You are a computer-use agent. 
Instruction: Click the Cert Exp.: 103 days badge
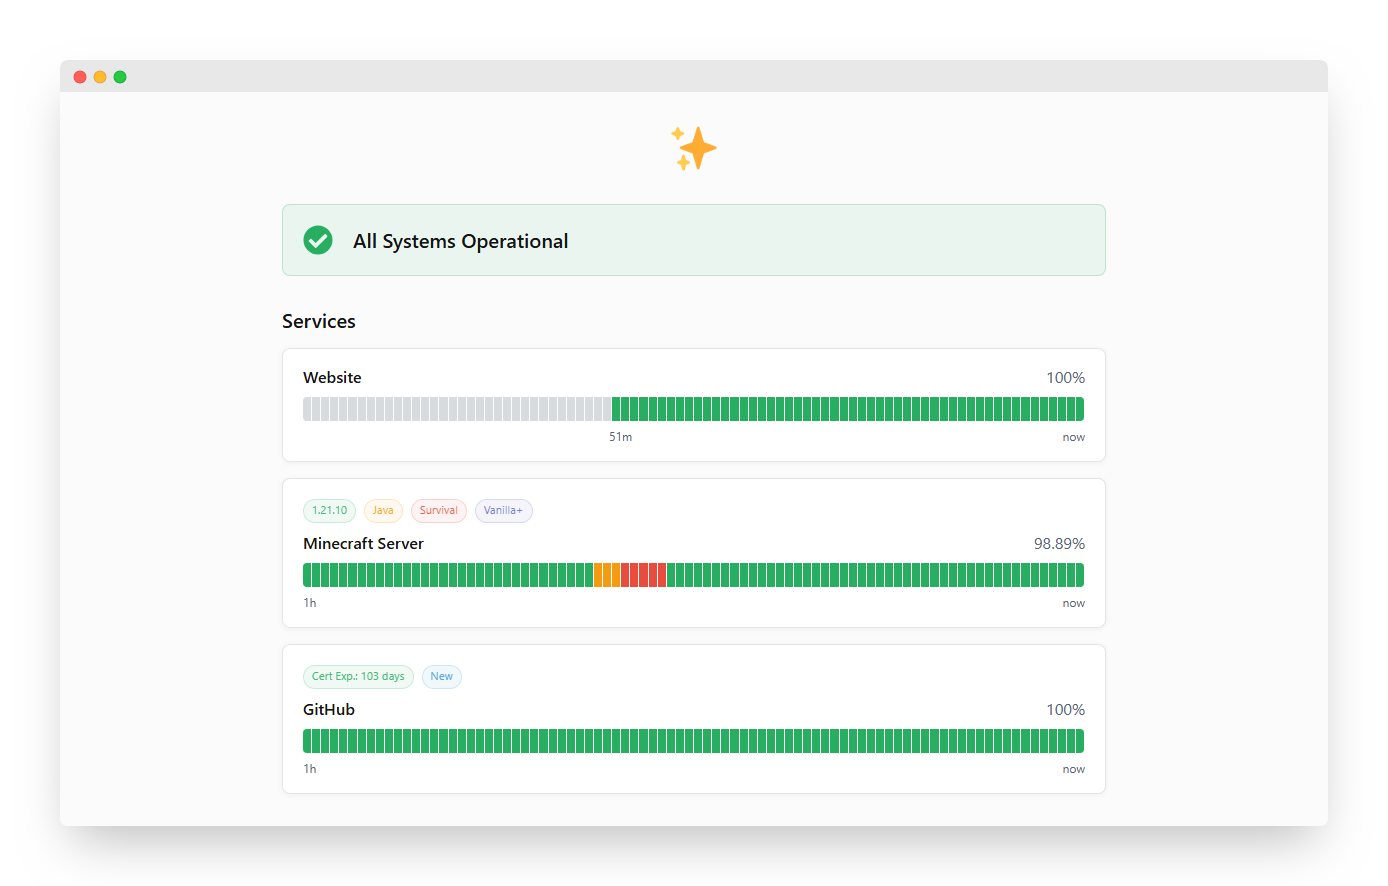pyautogui.click(x=358, y=676)
